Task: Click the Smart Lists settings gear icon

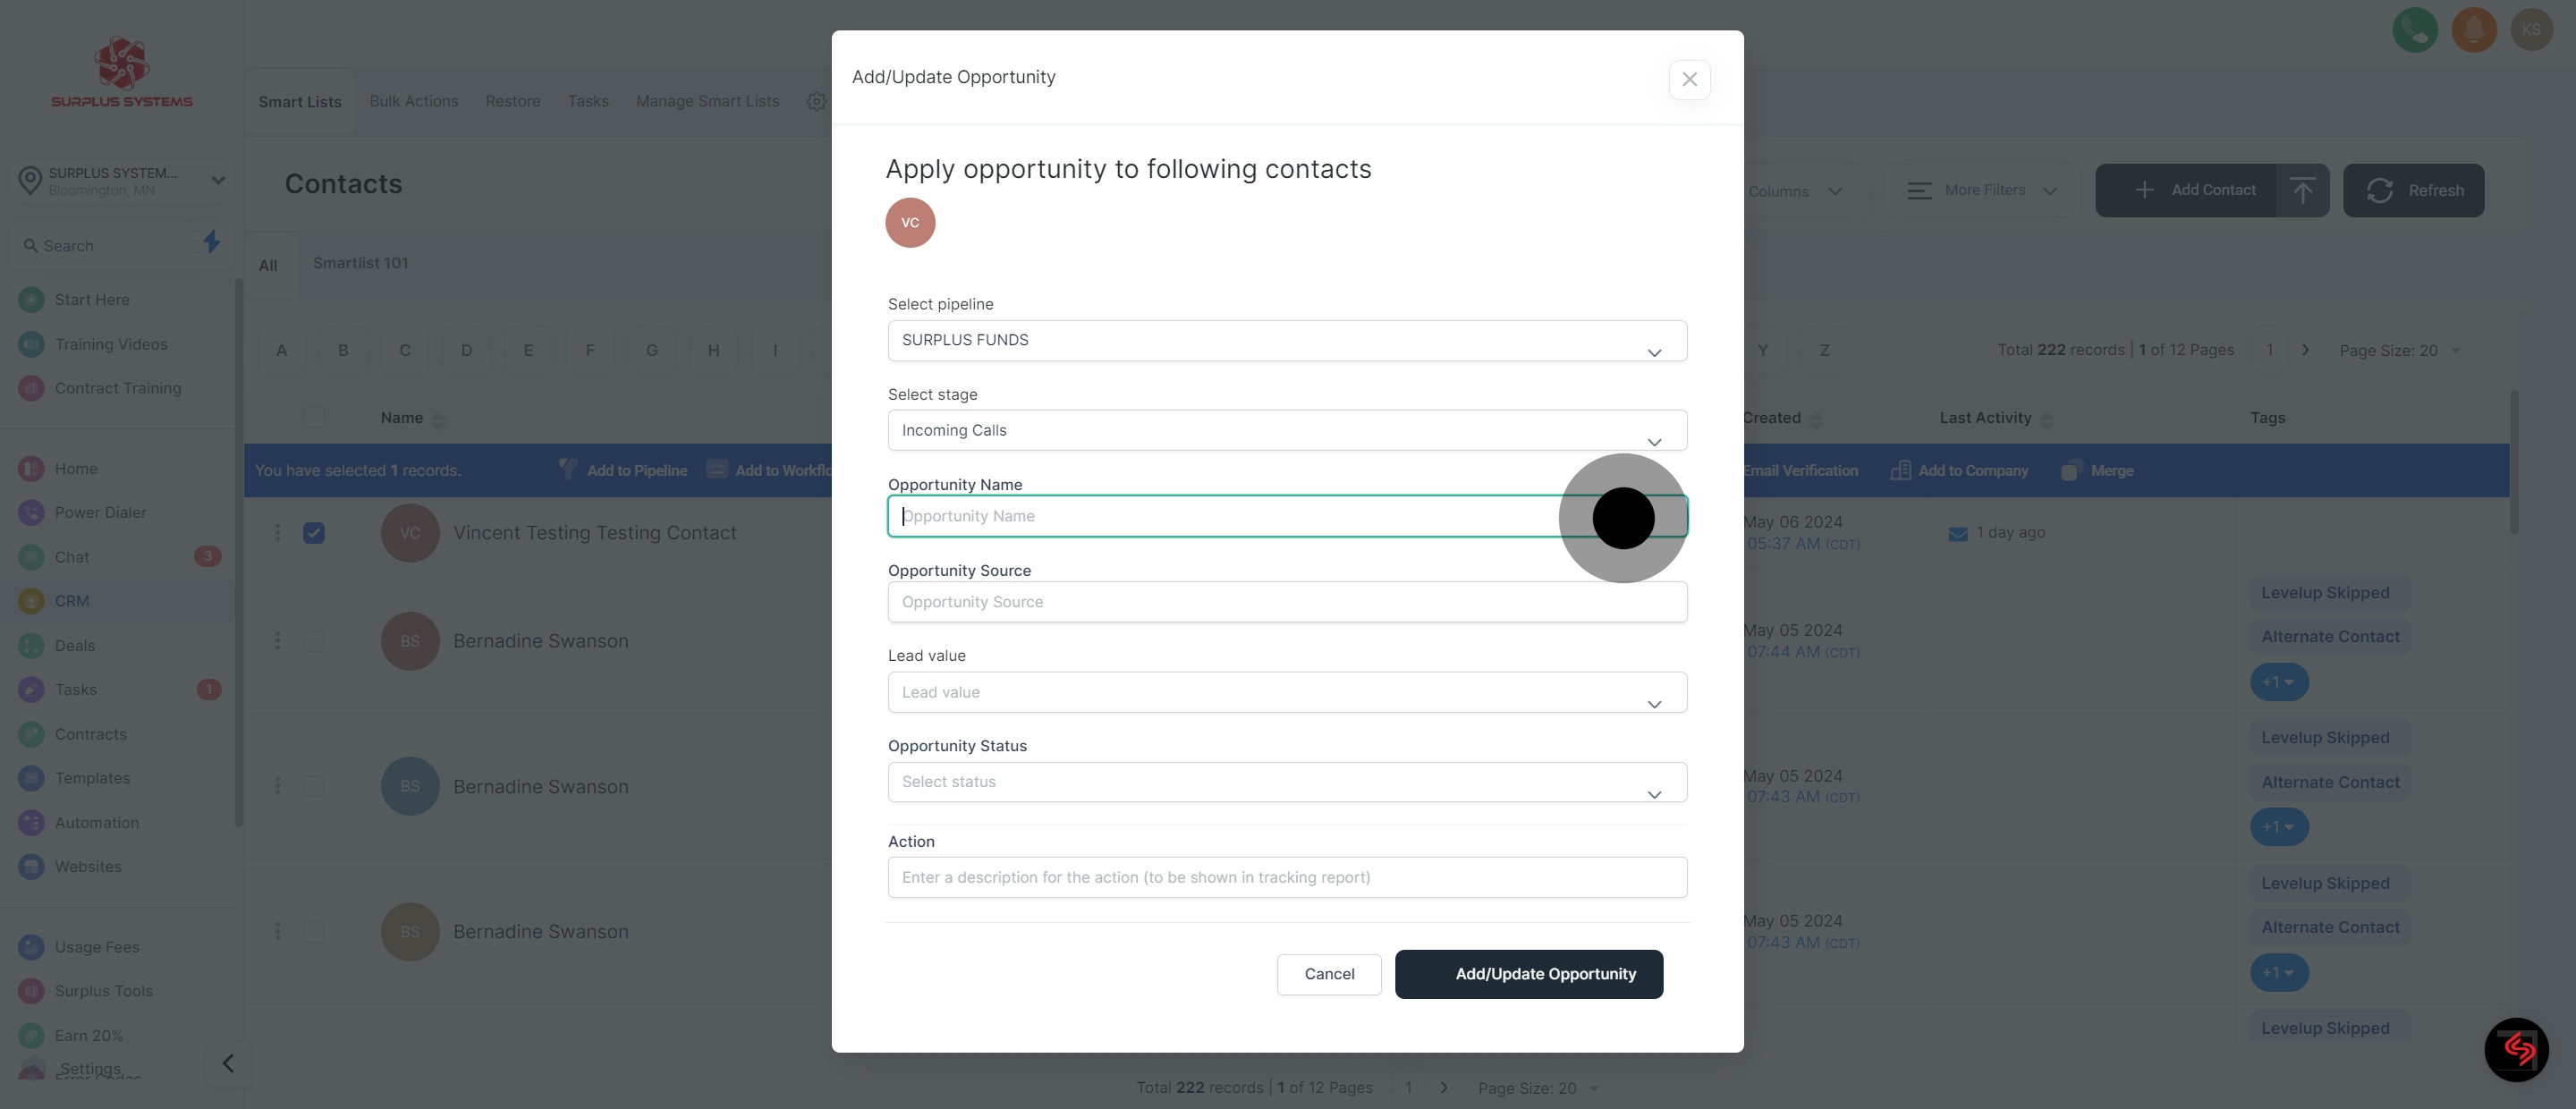Action: pyautogui.click(x=816, y=101)
